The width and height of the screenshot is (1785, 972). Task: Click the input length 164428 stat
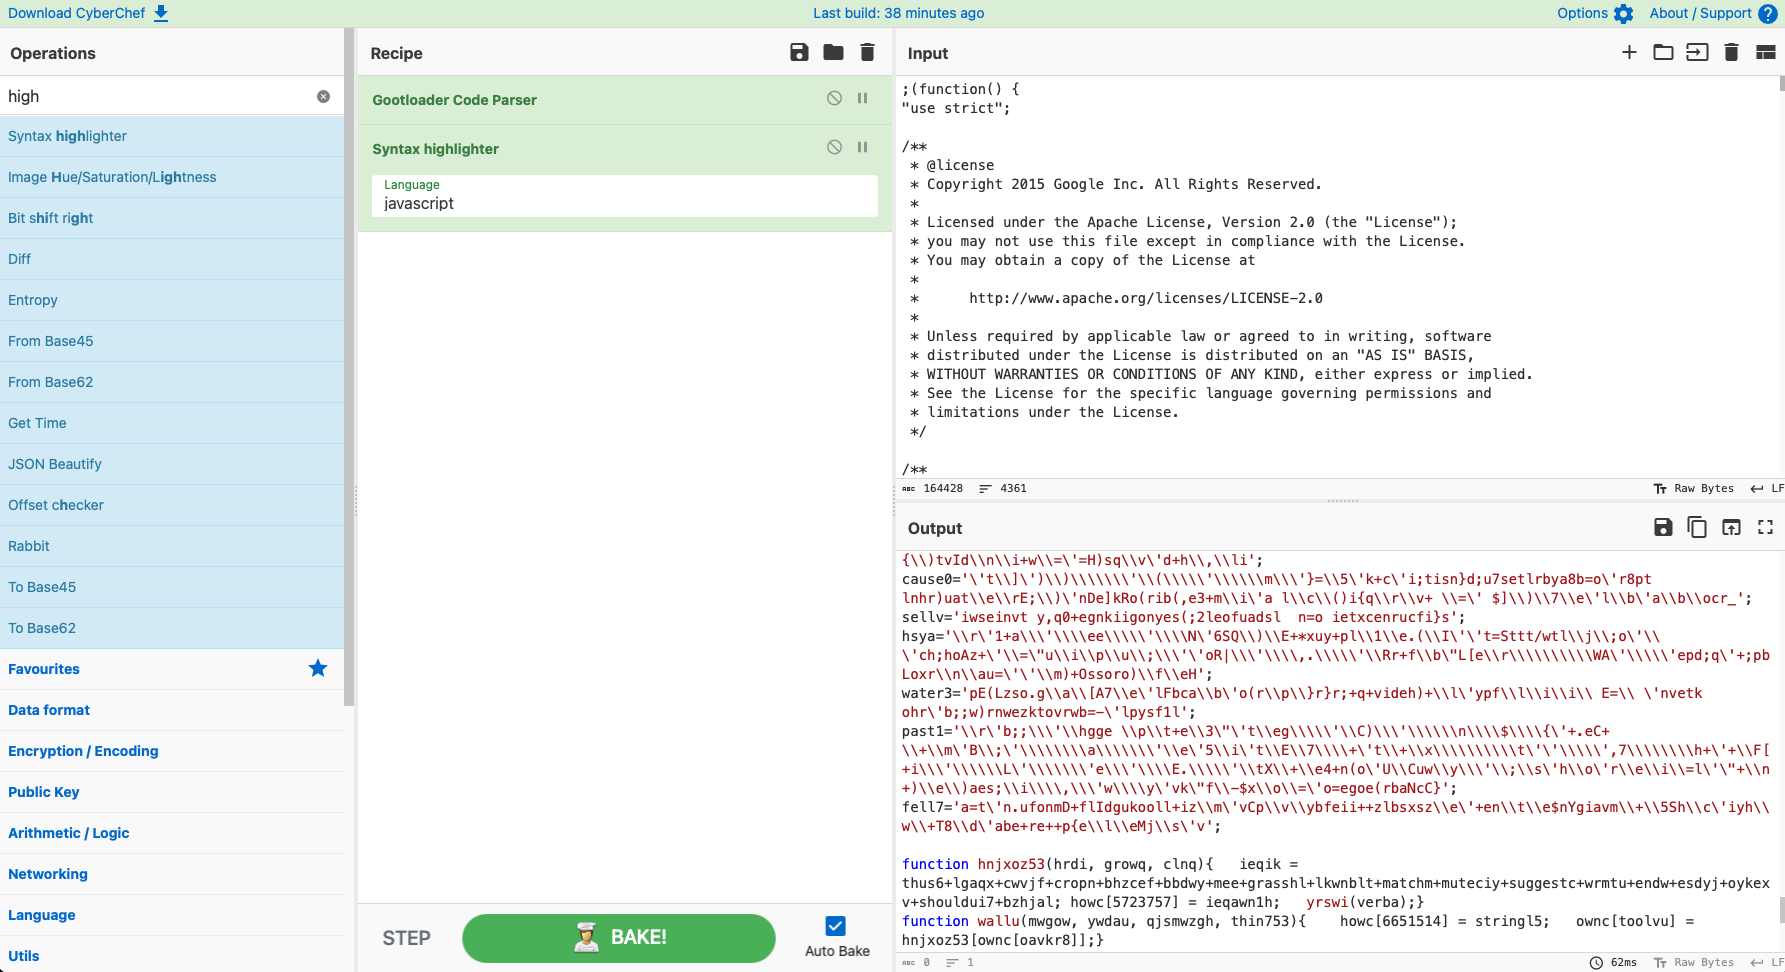[x=933, y=489]
